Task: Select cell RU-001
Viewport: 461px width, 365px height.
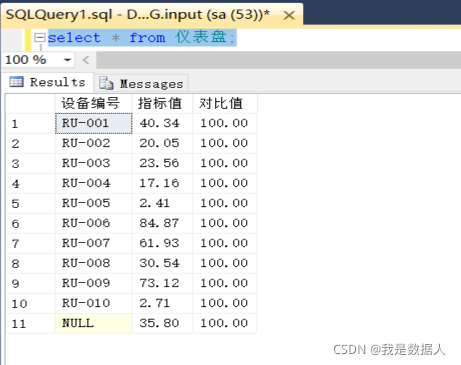Action: point(93,123)
